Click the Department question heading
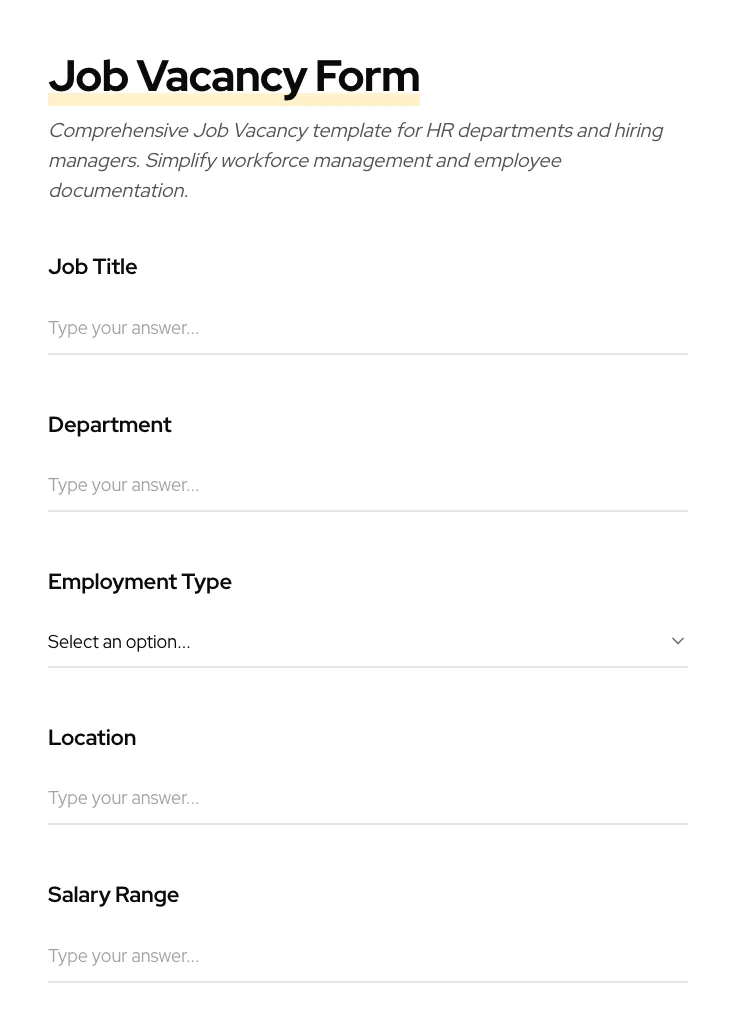Screen dimensions: 736x1024 pos(110,425)
